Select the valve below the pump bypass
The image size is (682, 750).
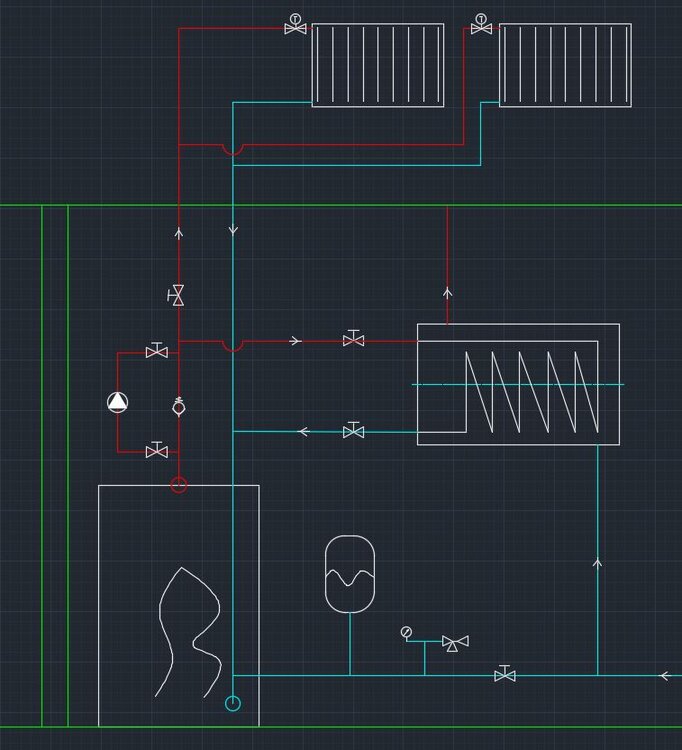(x=156, y=451)
